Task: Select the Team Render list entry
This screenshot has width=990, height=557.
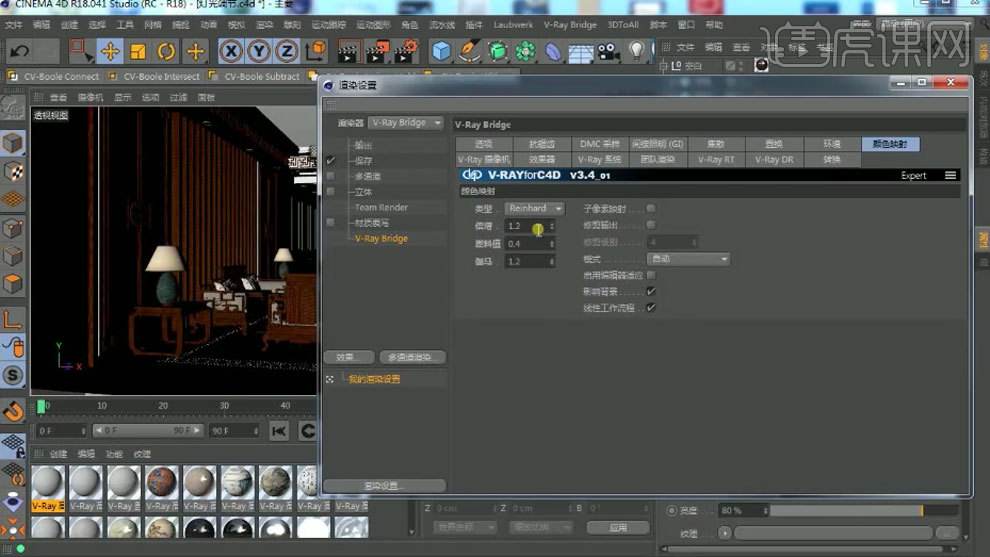Action: click(x=381, y=207)
